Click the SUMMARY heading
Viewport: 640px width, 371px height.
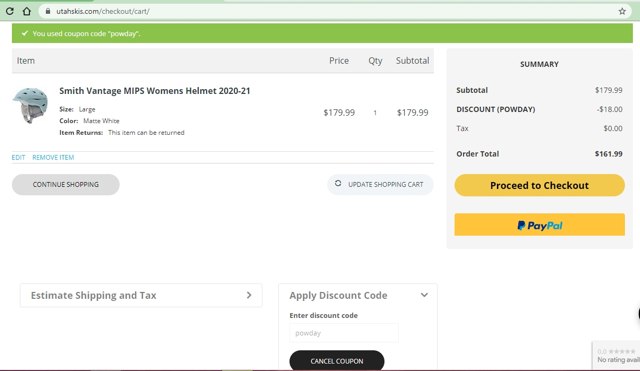(x=539, y=64)
